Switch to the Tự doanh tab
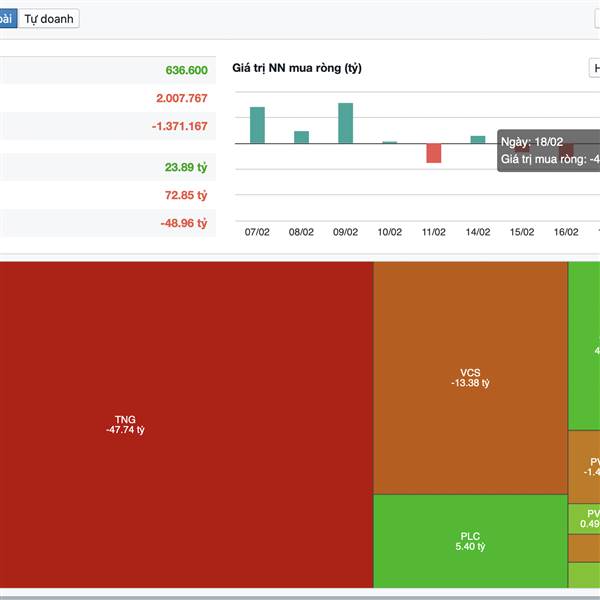This screenshot has width=600, height=600. click(49, 19)
